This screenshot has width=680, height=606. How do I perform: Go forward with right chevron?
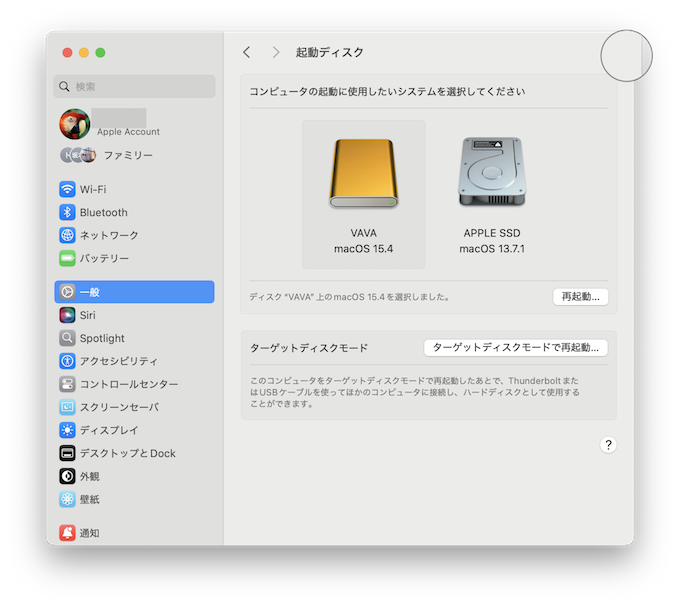pyautogui.click(x=276, y=52)
